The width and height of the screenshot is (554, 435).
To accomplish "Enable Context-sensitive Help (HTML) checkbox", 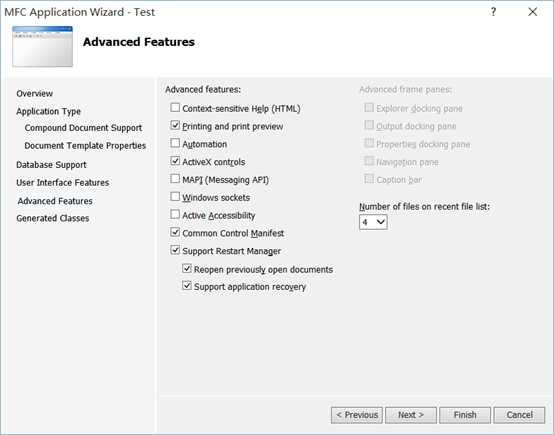I will (175, 107).
